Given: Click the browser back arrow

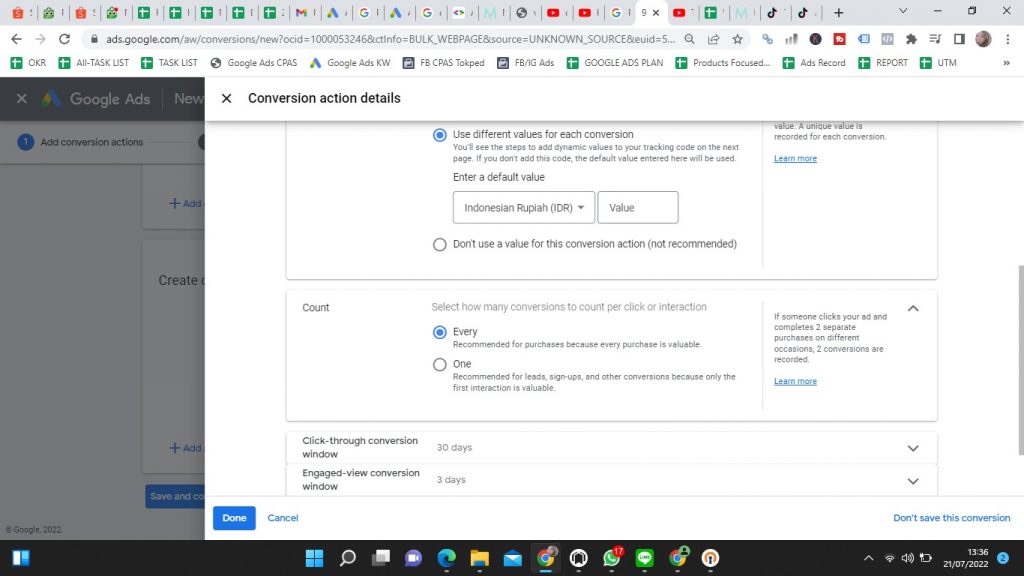Looking at the screenshot, I should 15,39.
